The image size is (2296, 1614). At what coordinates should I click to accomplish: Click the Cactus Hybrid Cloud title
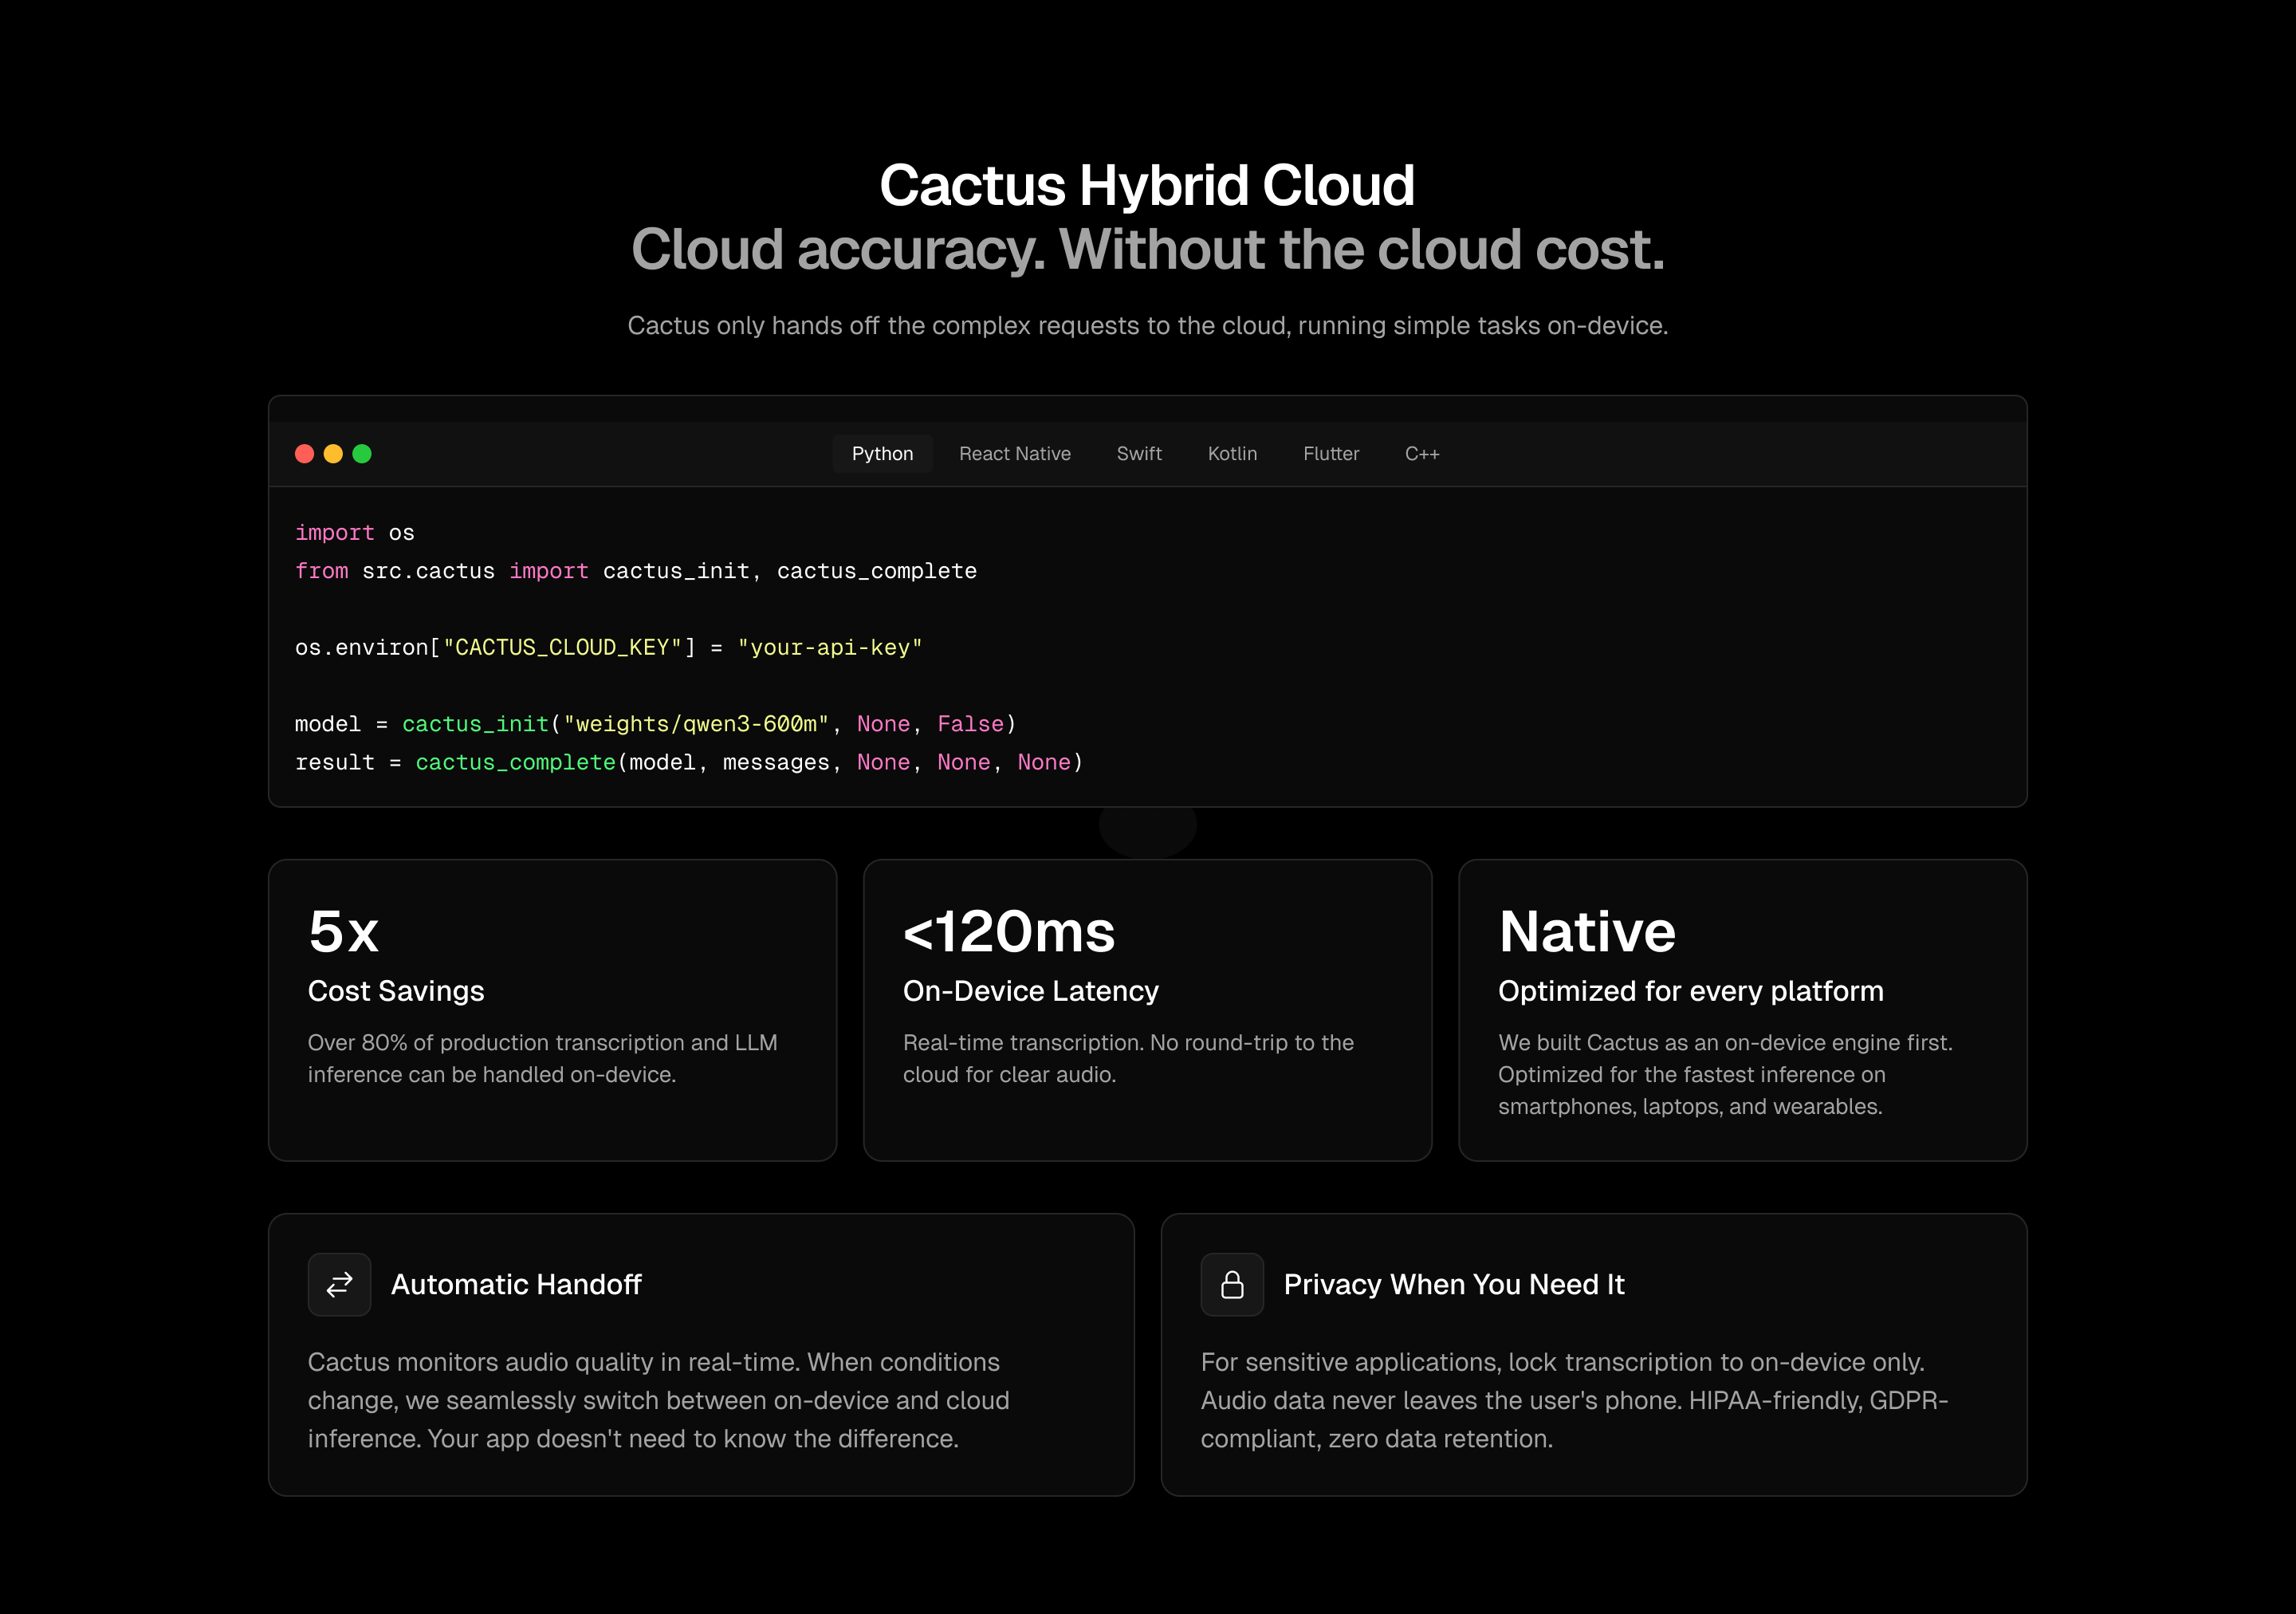tap(1147, 186)
